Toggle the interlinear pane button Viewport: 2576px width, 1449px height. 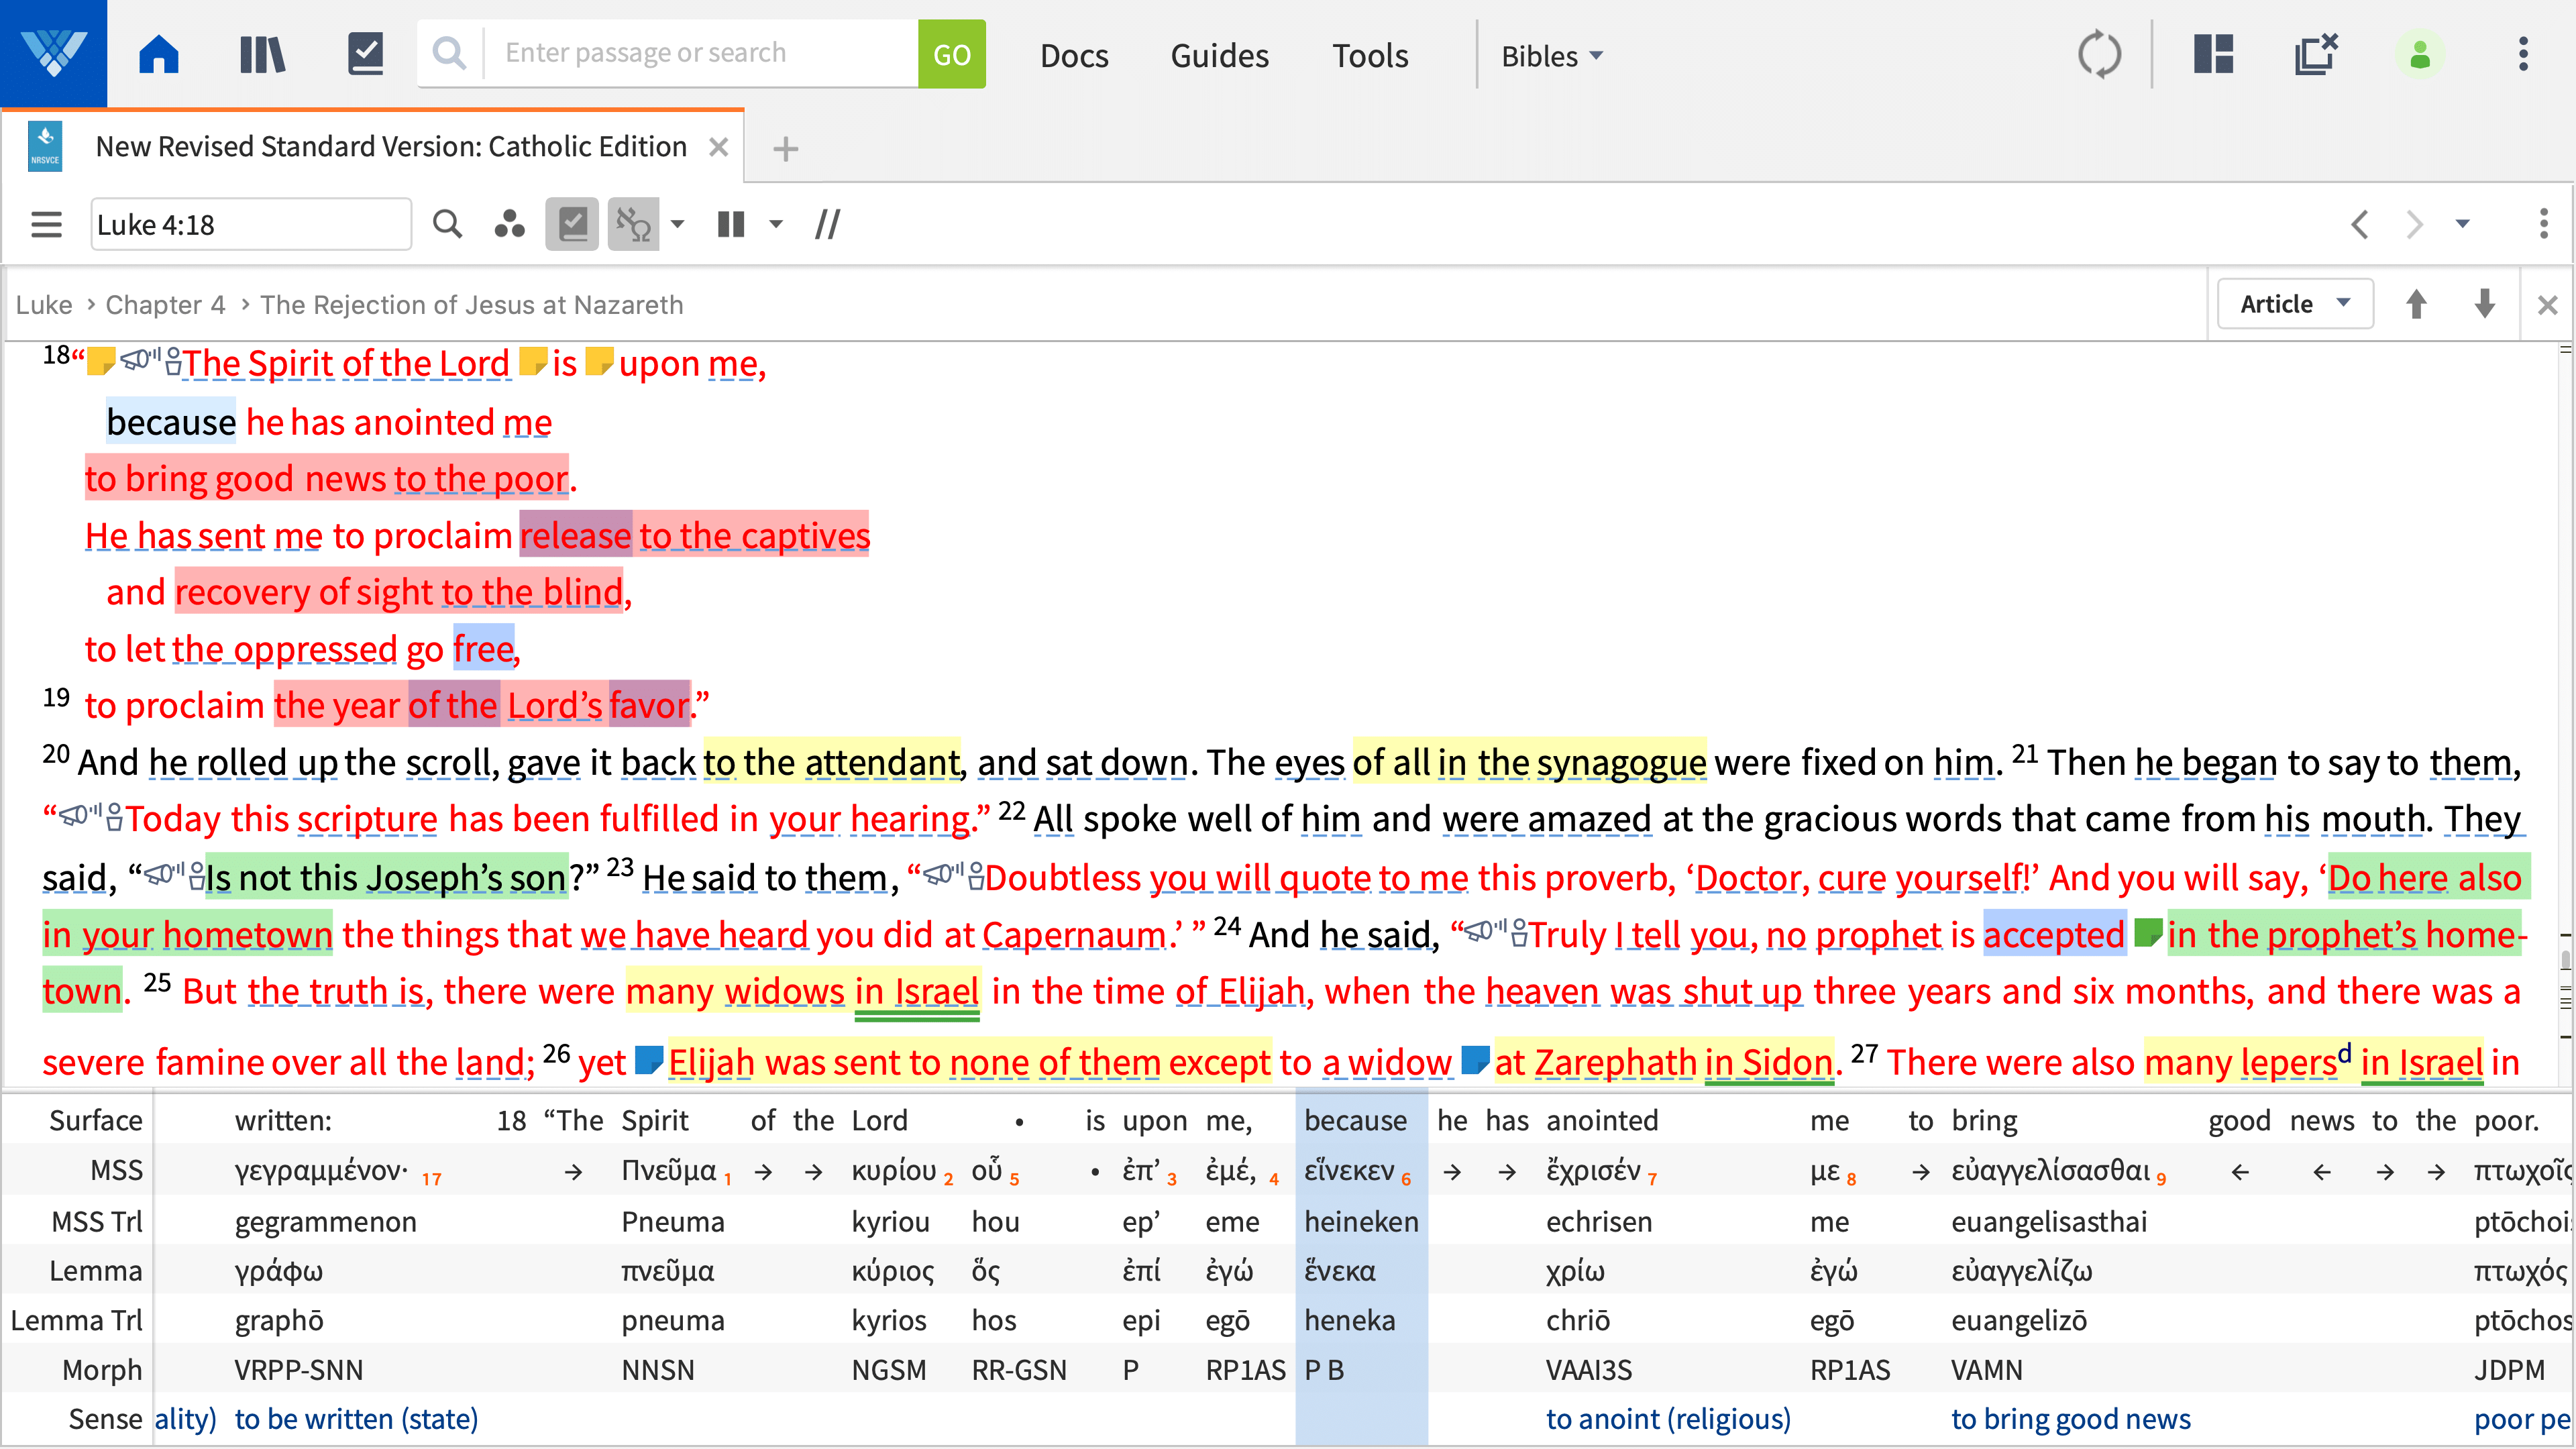pyautogui.click(x=633, y=224)
